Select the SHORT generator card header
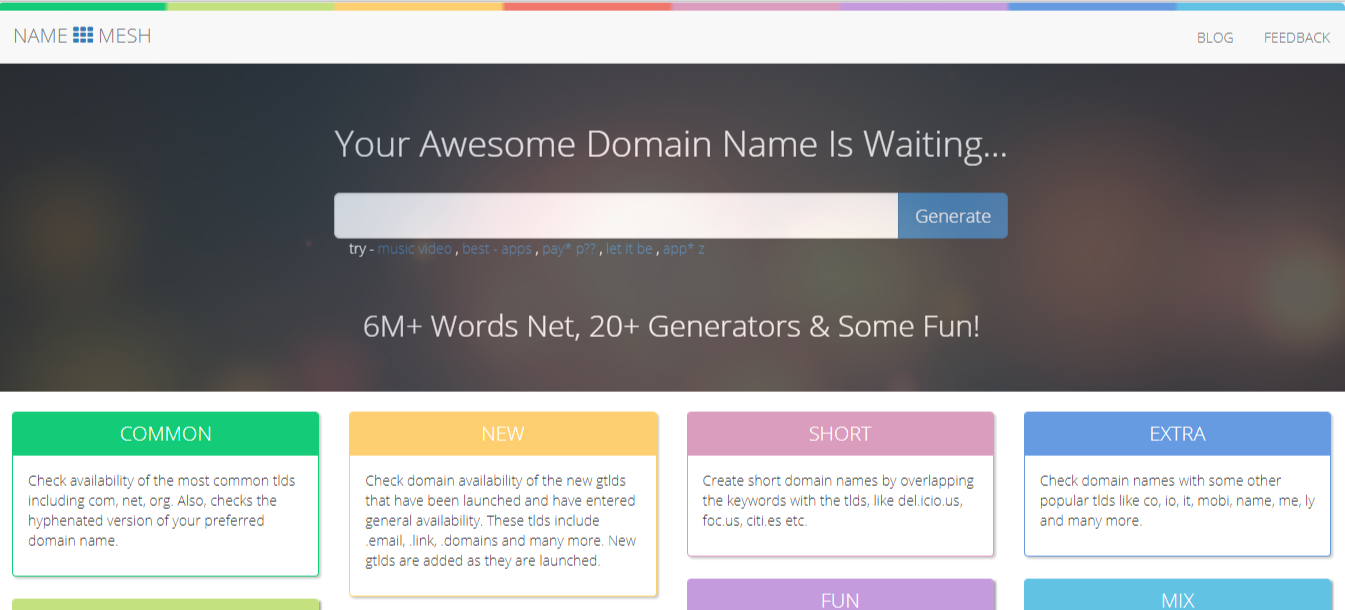 tap(840, 434)
